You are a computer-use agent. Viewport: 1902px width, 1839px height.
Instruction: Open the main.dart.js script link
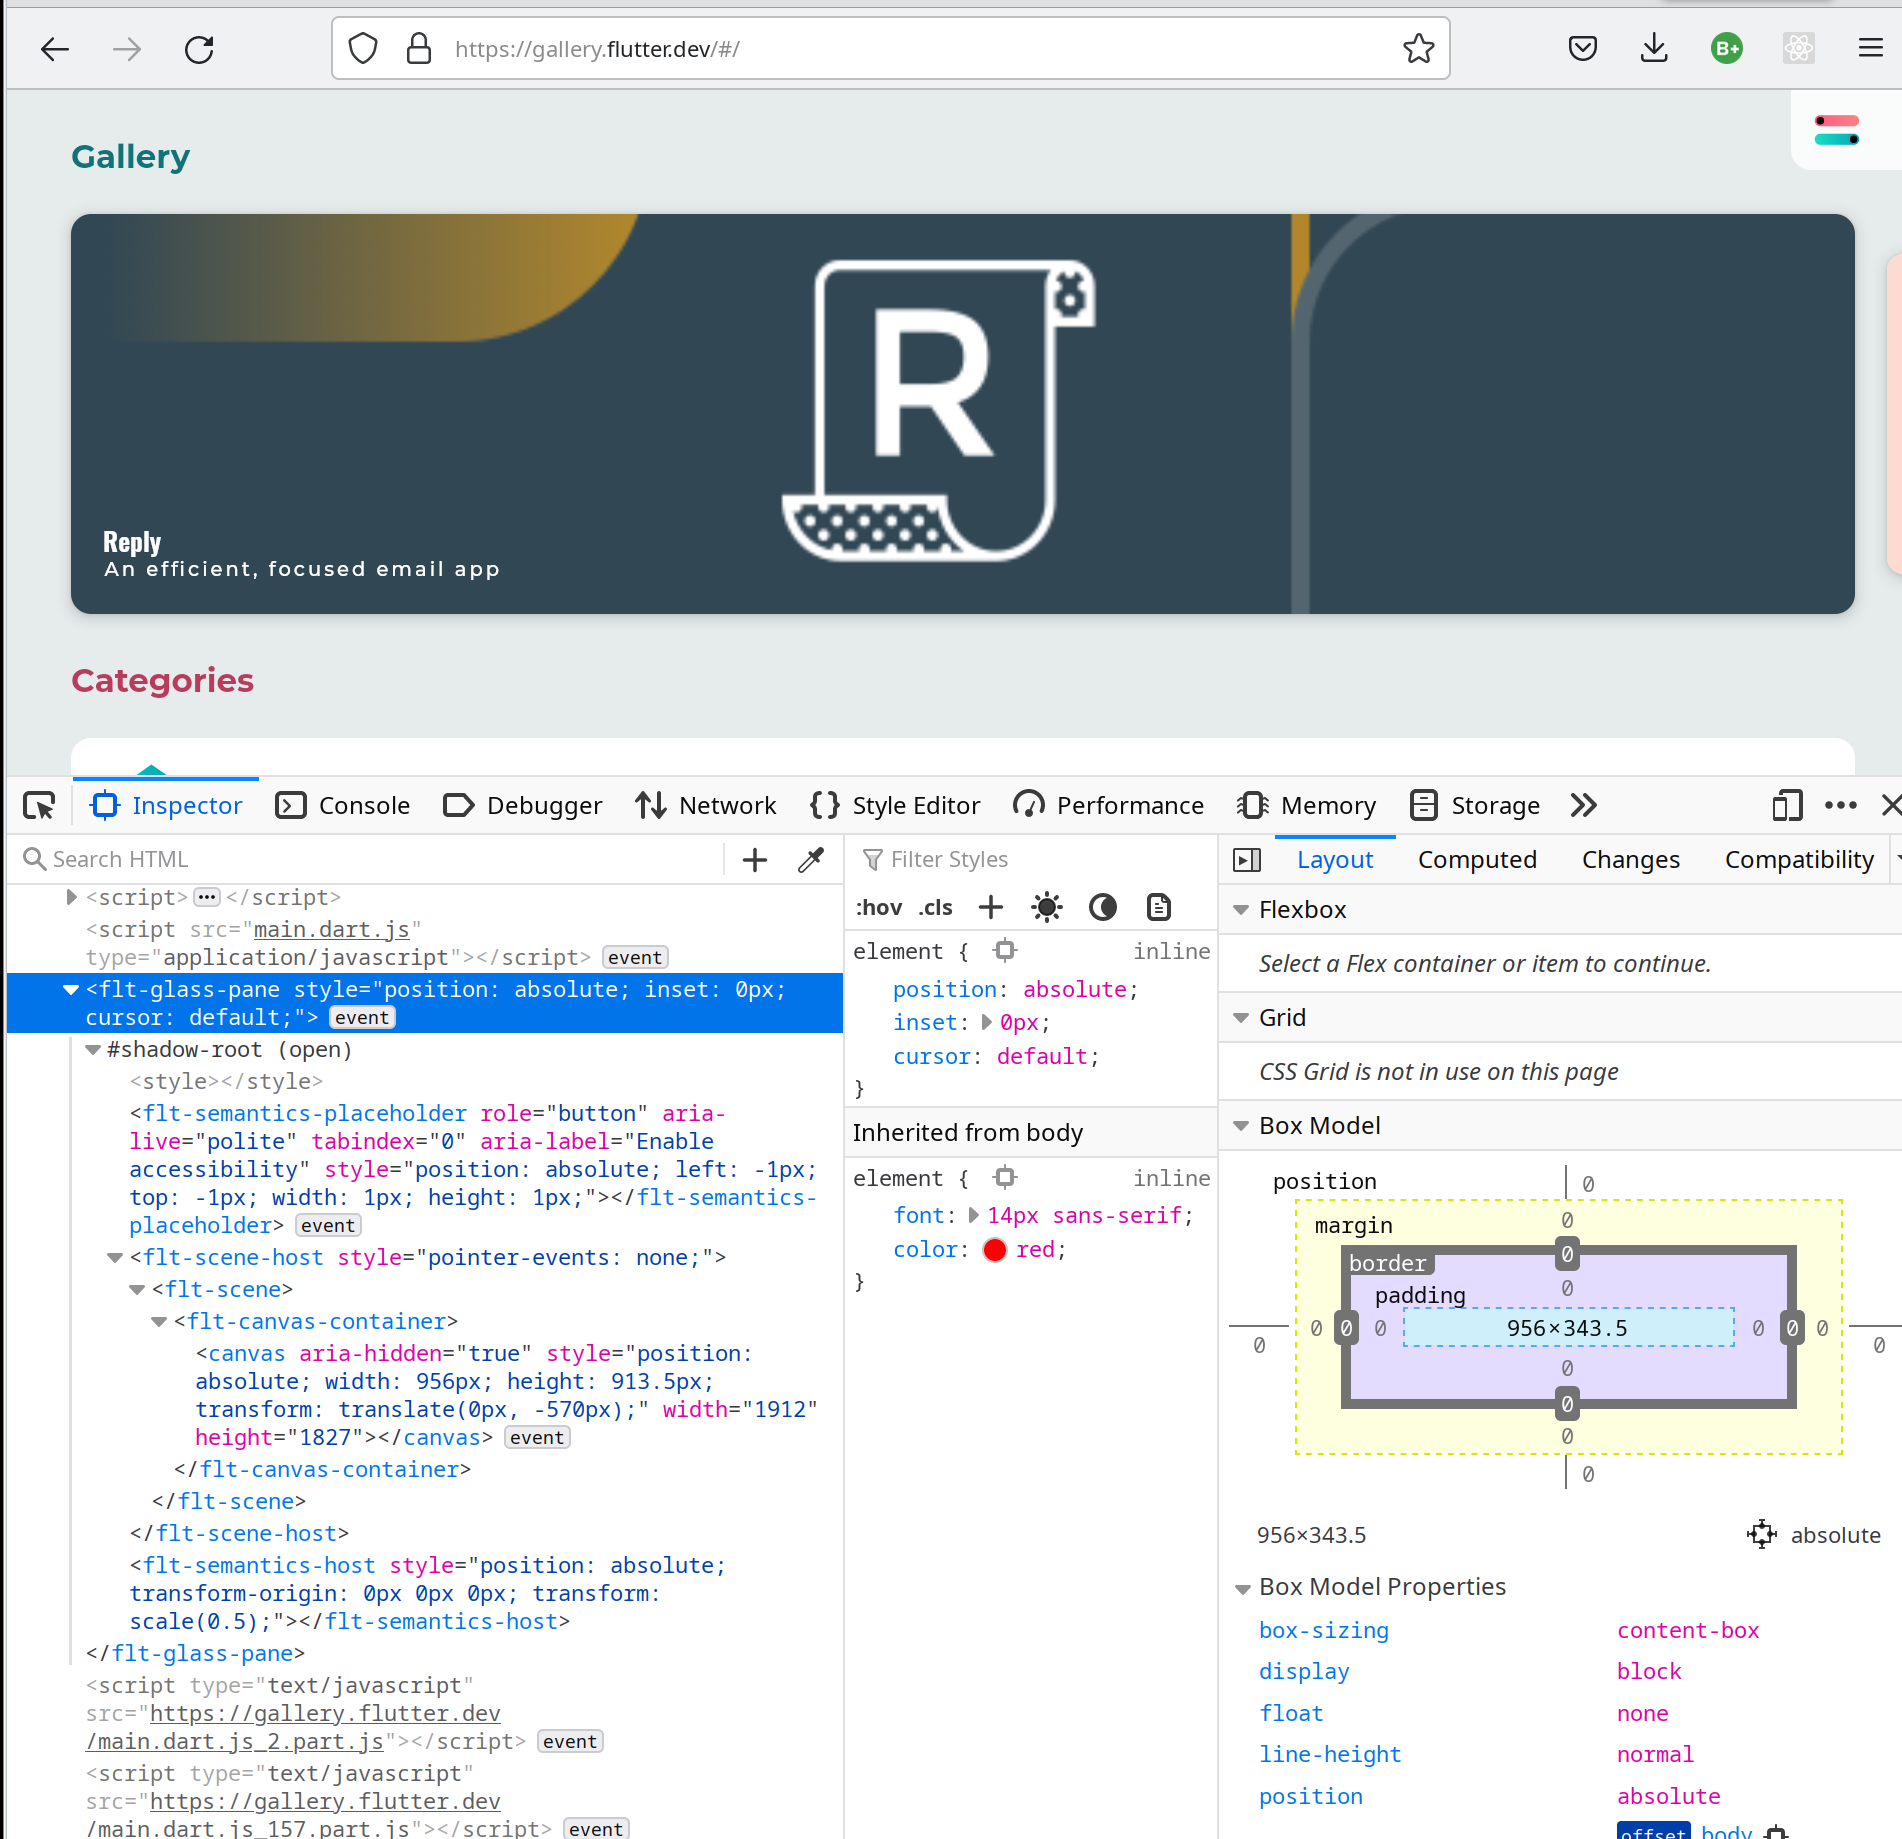pos(332,929)
